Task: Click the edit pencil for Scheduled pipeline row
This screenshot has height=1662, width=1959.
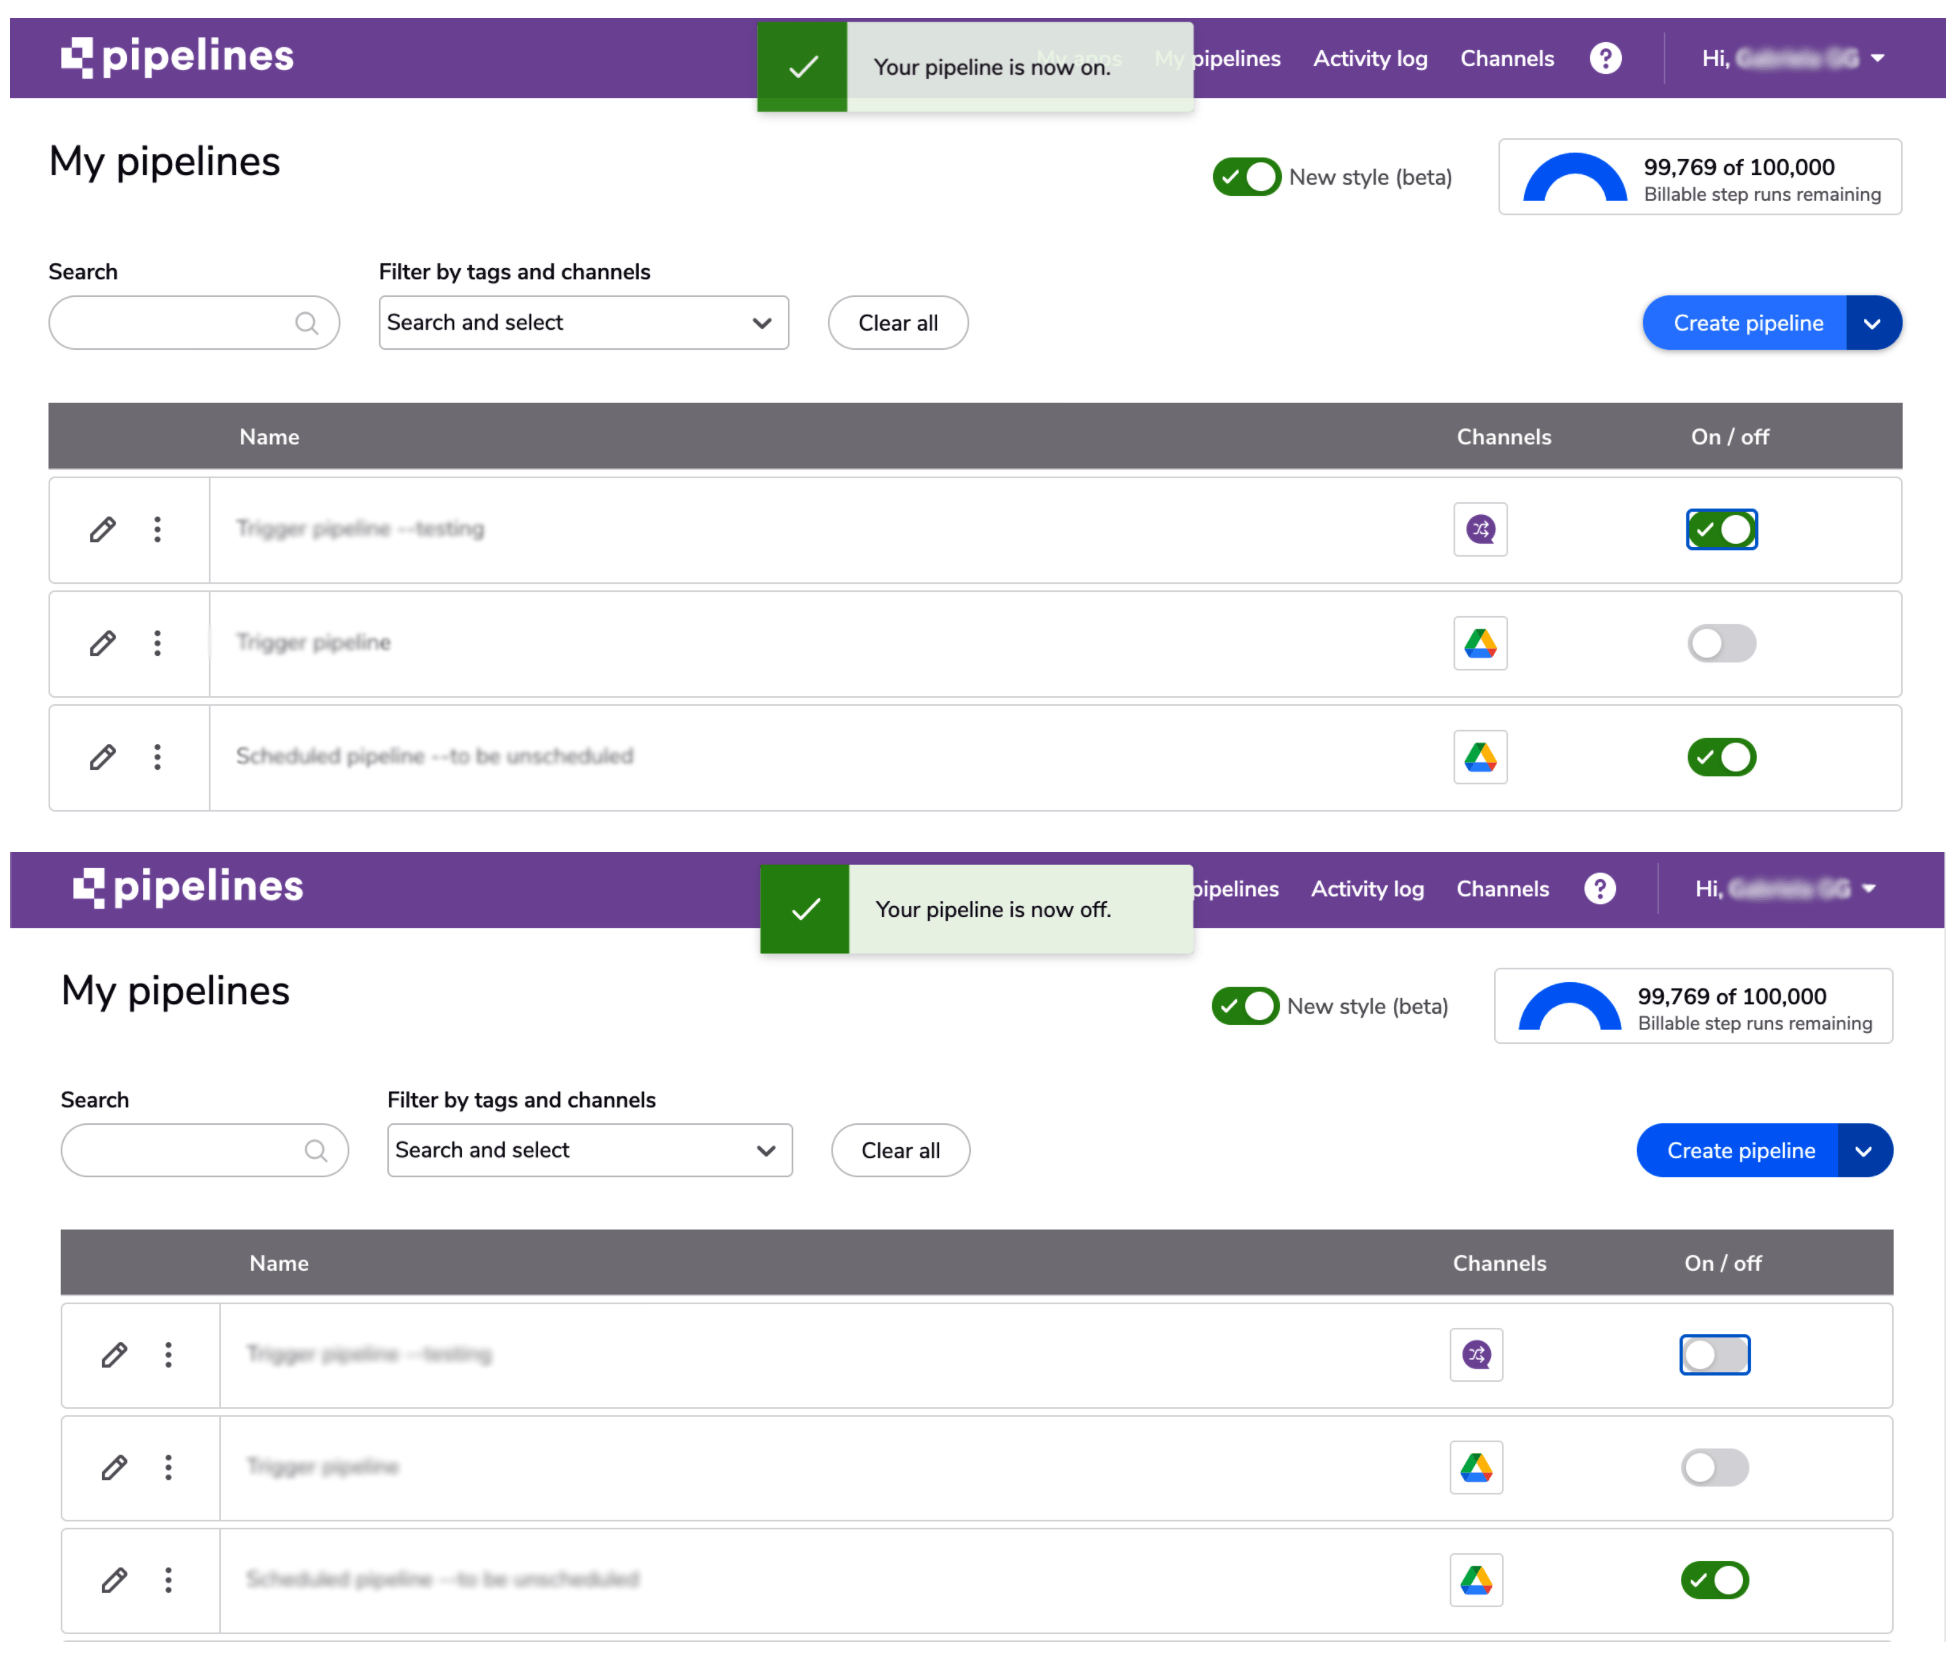Action: pos(102,757)
